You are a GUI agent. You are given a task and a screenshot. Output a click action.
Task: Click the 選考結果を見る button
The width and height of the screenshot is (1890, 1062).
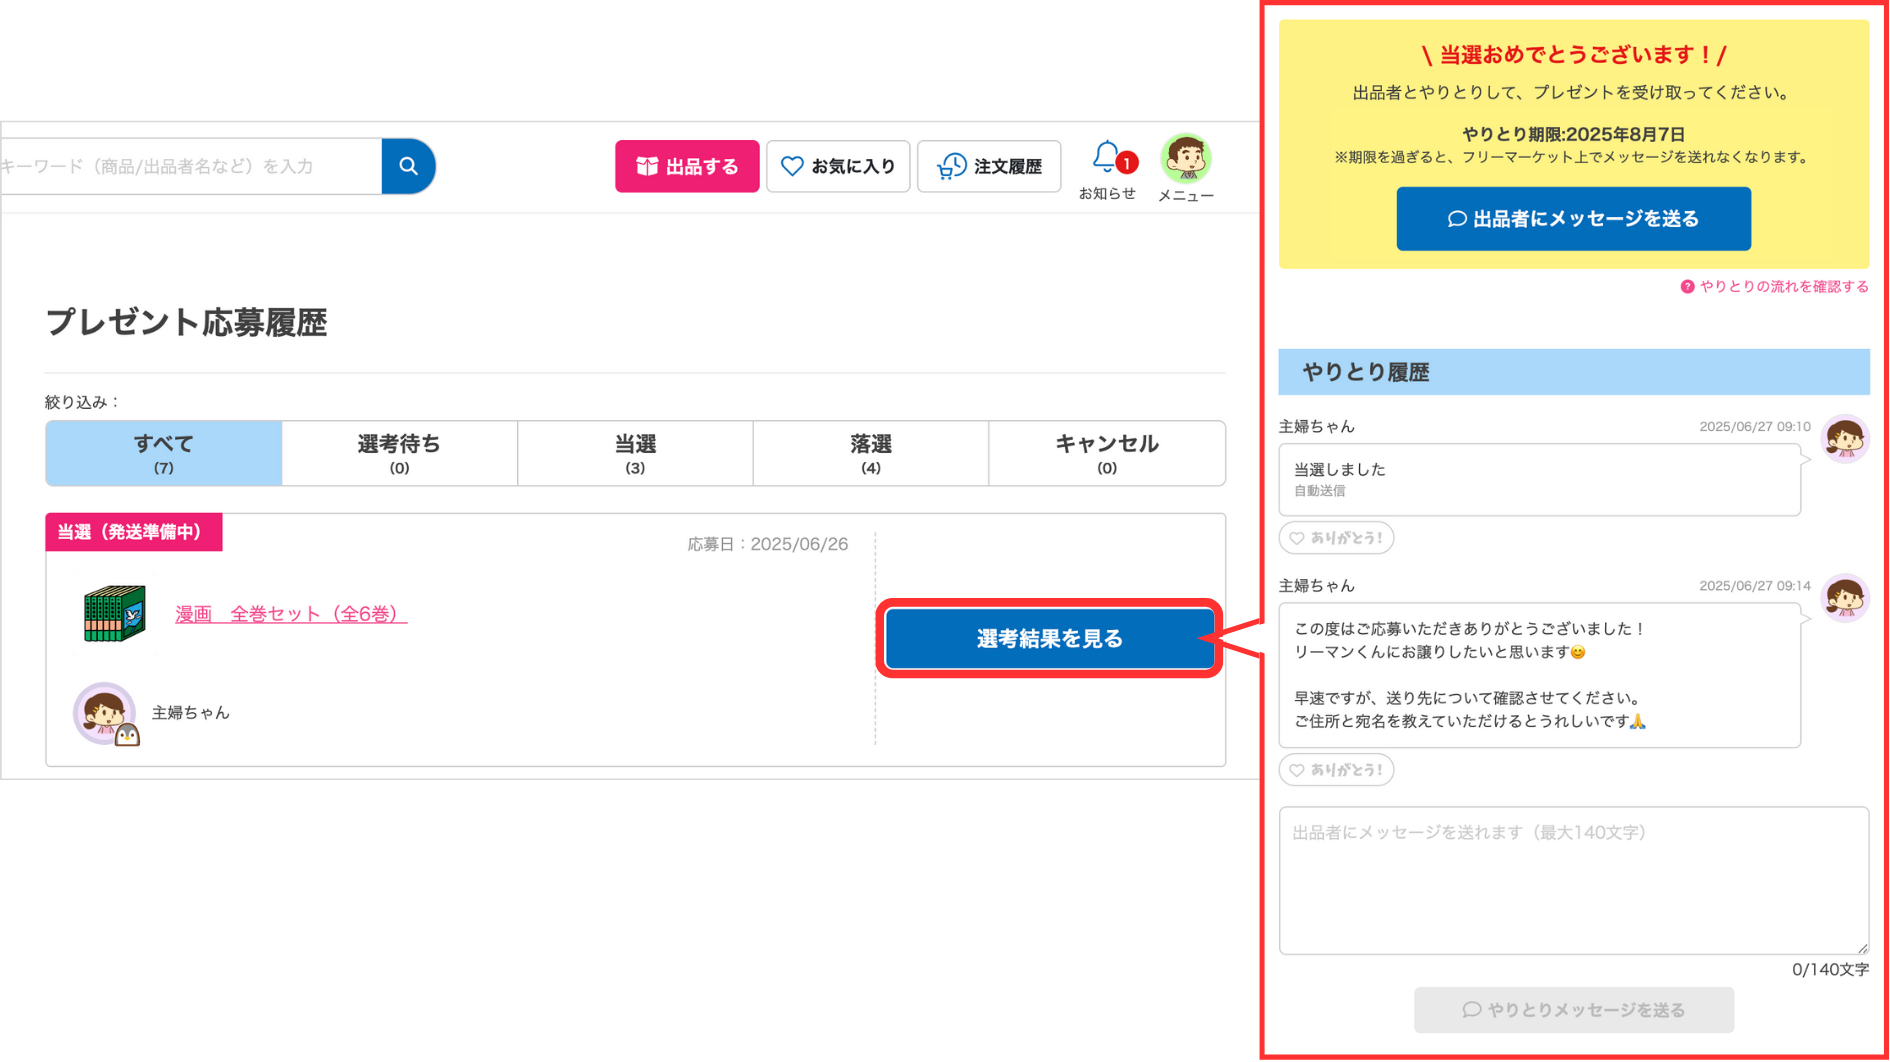[x=1048, y=638]
